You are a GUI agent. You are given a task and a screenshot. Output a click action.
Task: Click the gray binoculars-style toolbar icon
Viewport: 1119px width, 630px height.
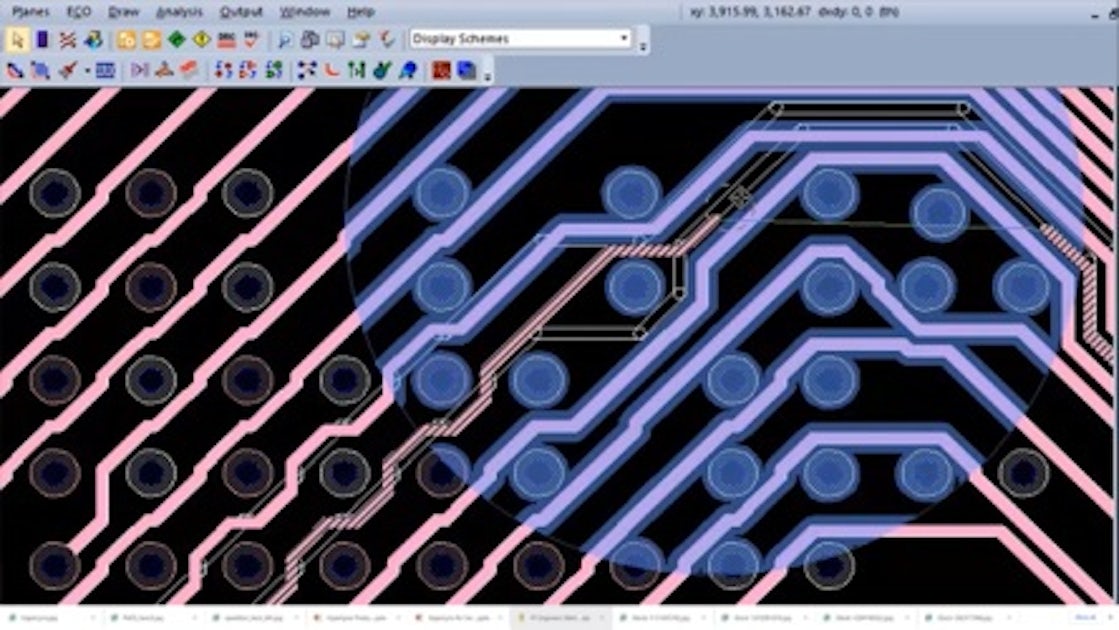(x=310, y=39)
